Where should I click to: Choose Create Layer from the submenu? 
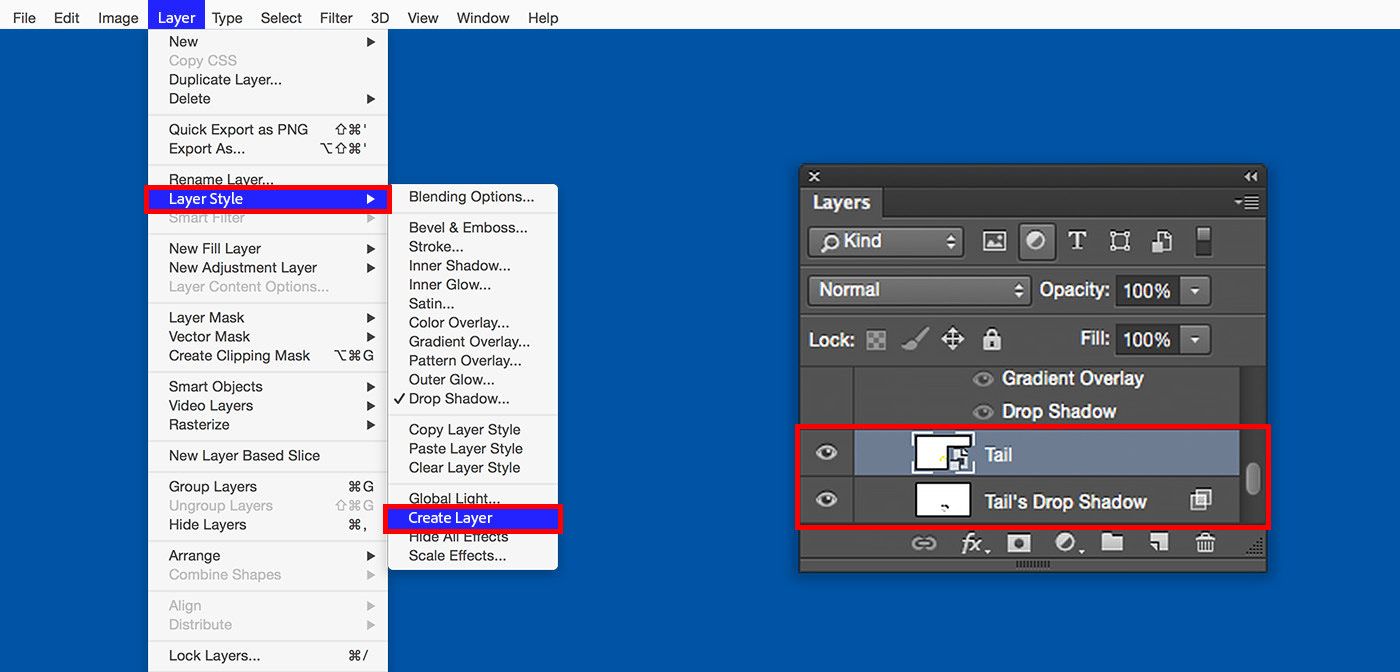[450, 518]
